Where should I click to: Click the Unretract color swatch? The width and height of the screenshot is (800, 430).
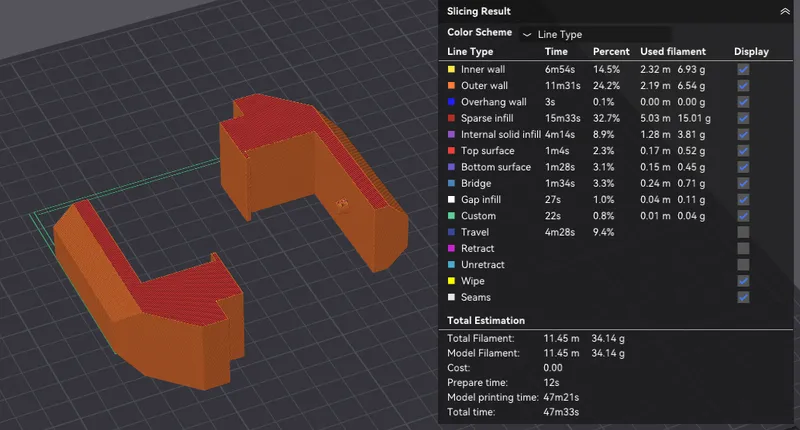tap(451, 265)
